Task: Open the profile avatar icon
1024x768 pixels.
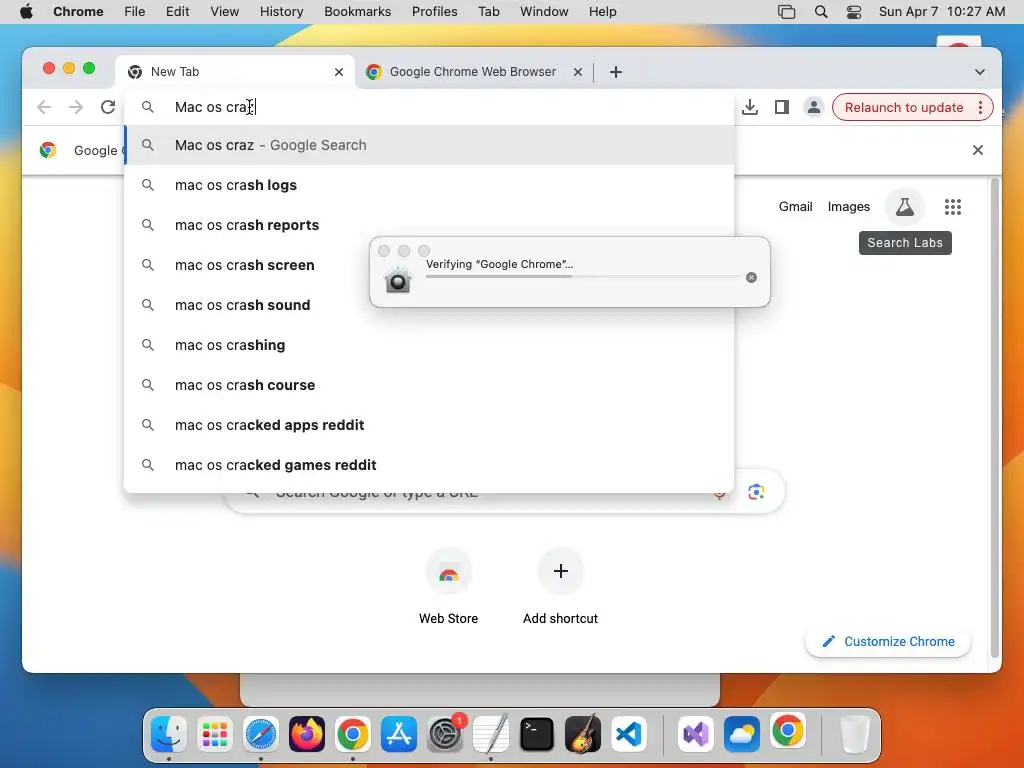Action: point(814,107)
